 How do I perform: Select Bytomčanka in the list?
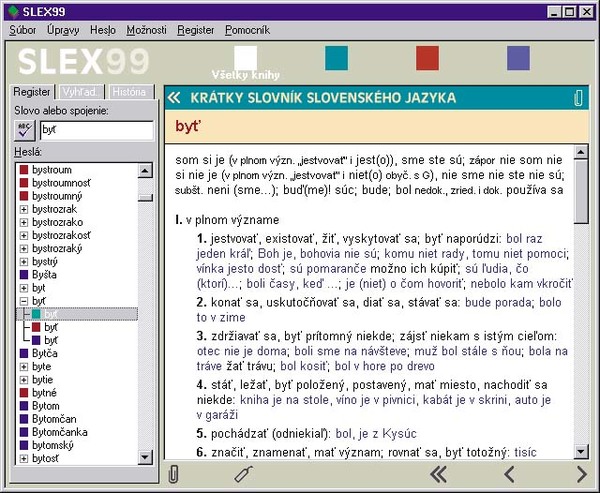(x=54, y=432)
